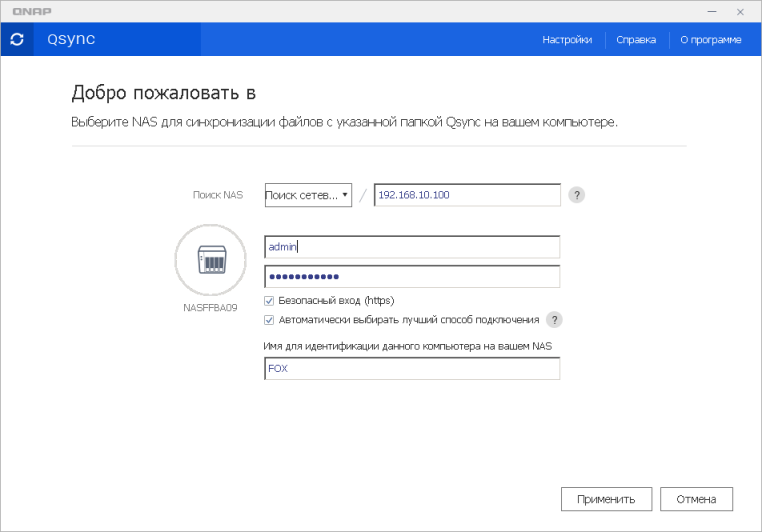Focus the password field
This screenshot has height=532, width=762.
(412, 276)
